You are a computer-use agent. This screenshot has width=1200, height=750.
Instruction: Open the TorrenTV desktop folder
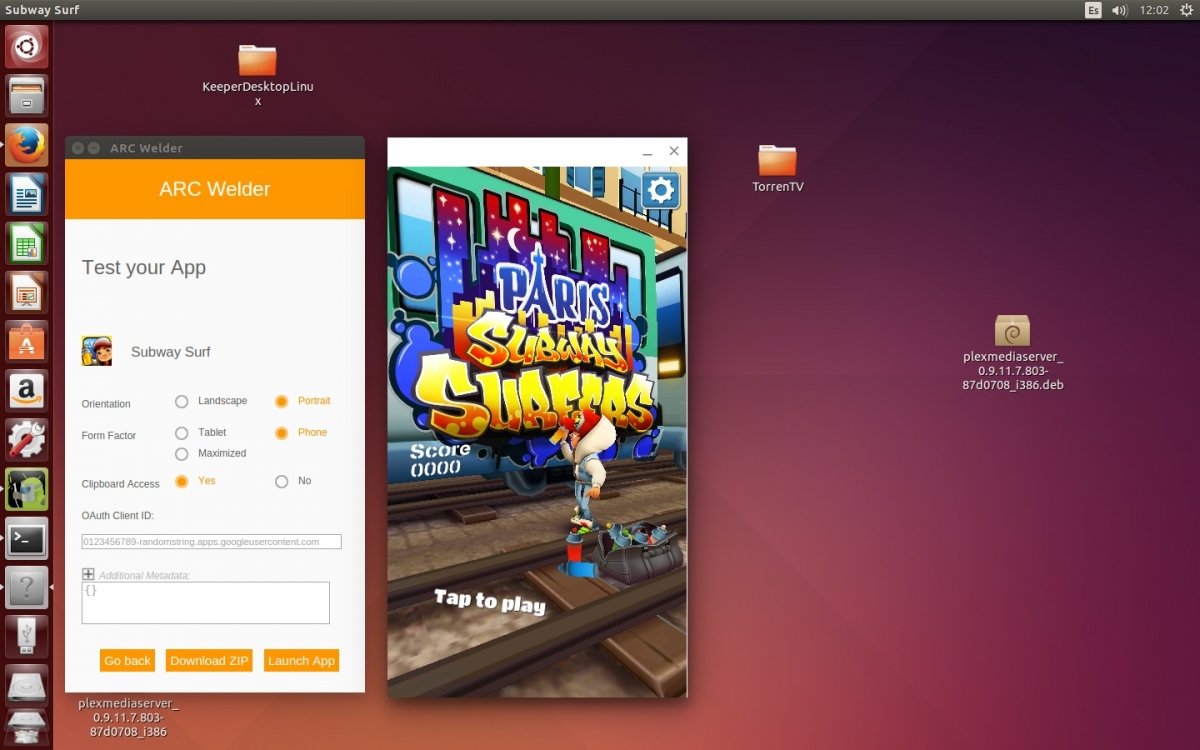tap(778, 169)
